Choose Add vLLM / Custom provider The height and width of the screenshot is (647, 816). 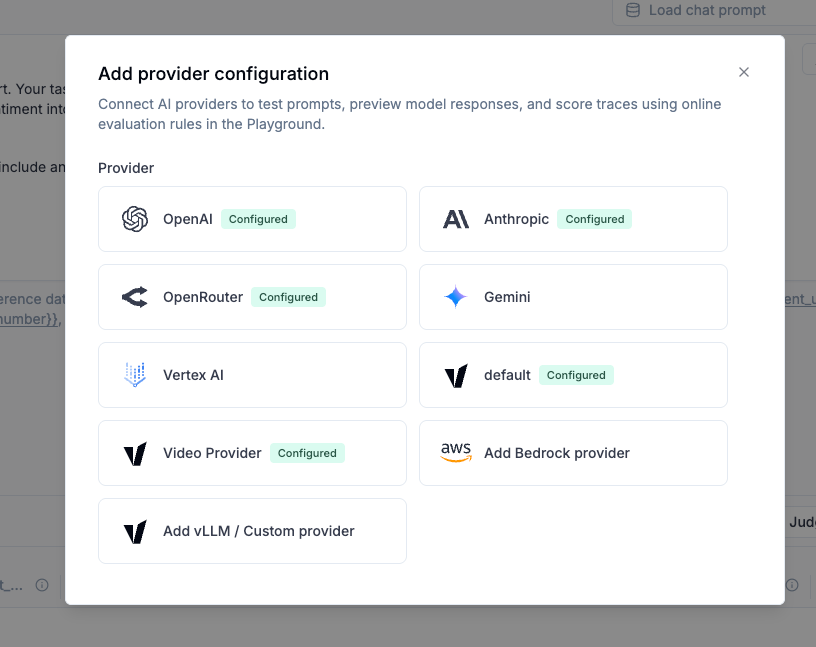click(x=252, y=530)
